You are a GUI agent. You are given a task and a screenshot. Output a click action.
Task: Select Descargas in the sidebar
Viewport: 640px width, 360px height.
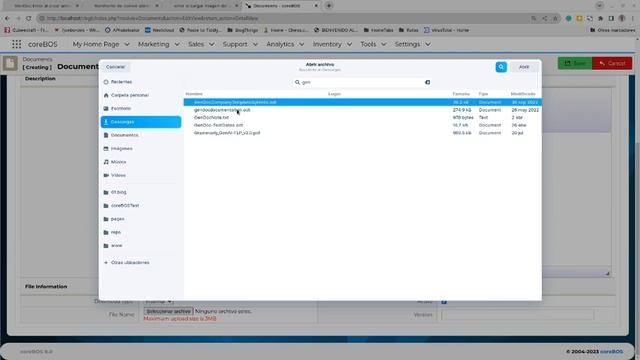pos(141,122)
